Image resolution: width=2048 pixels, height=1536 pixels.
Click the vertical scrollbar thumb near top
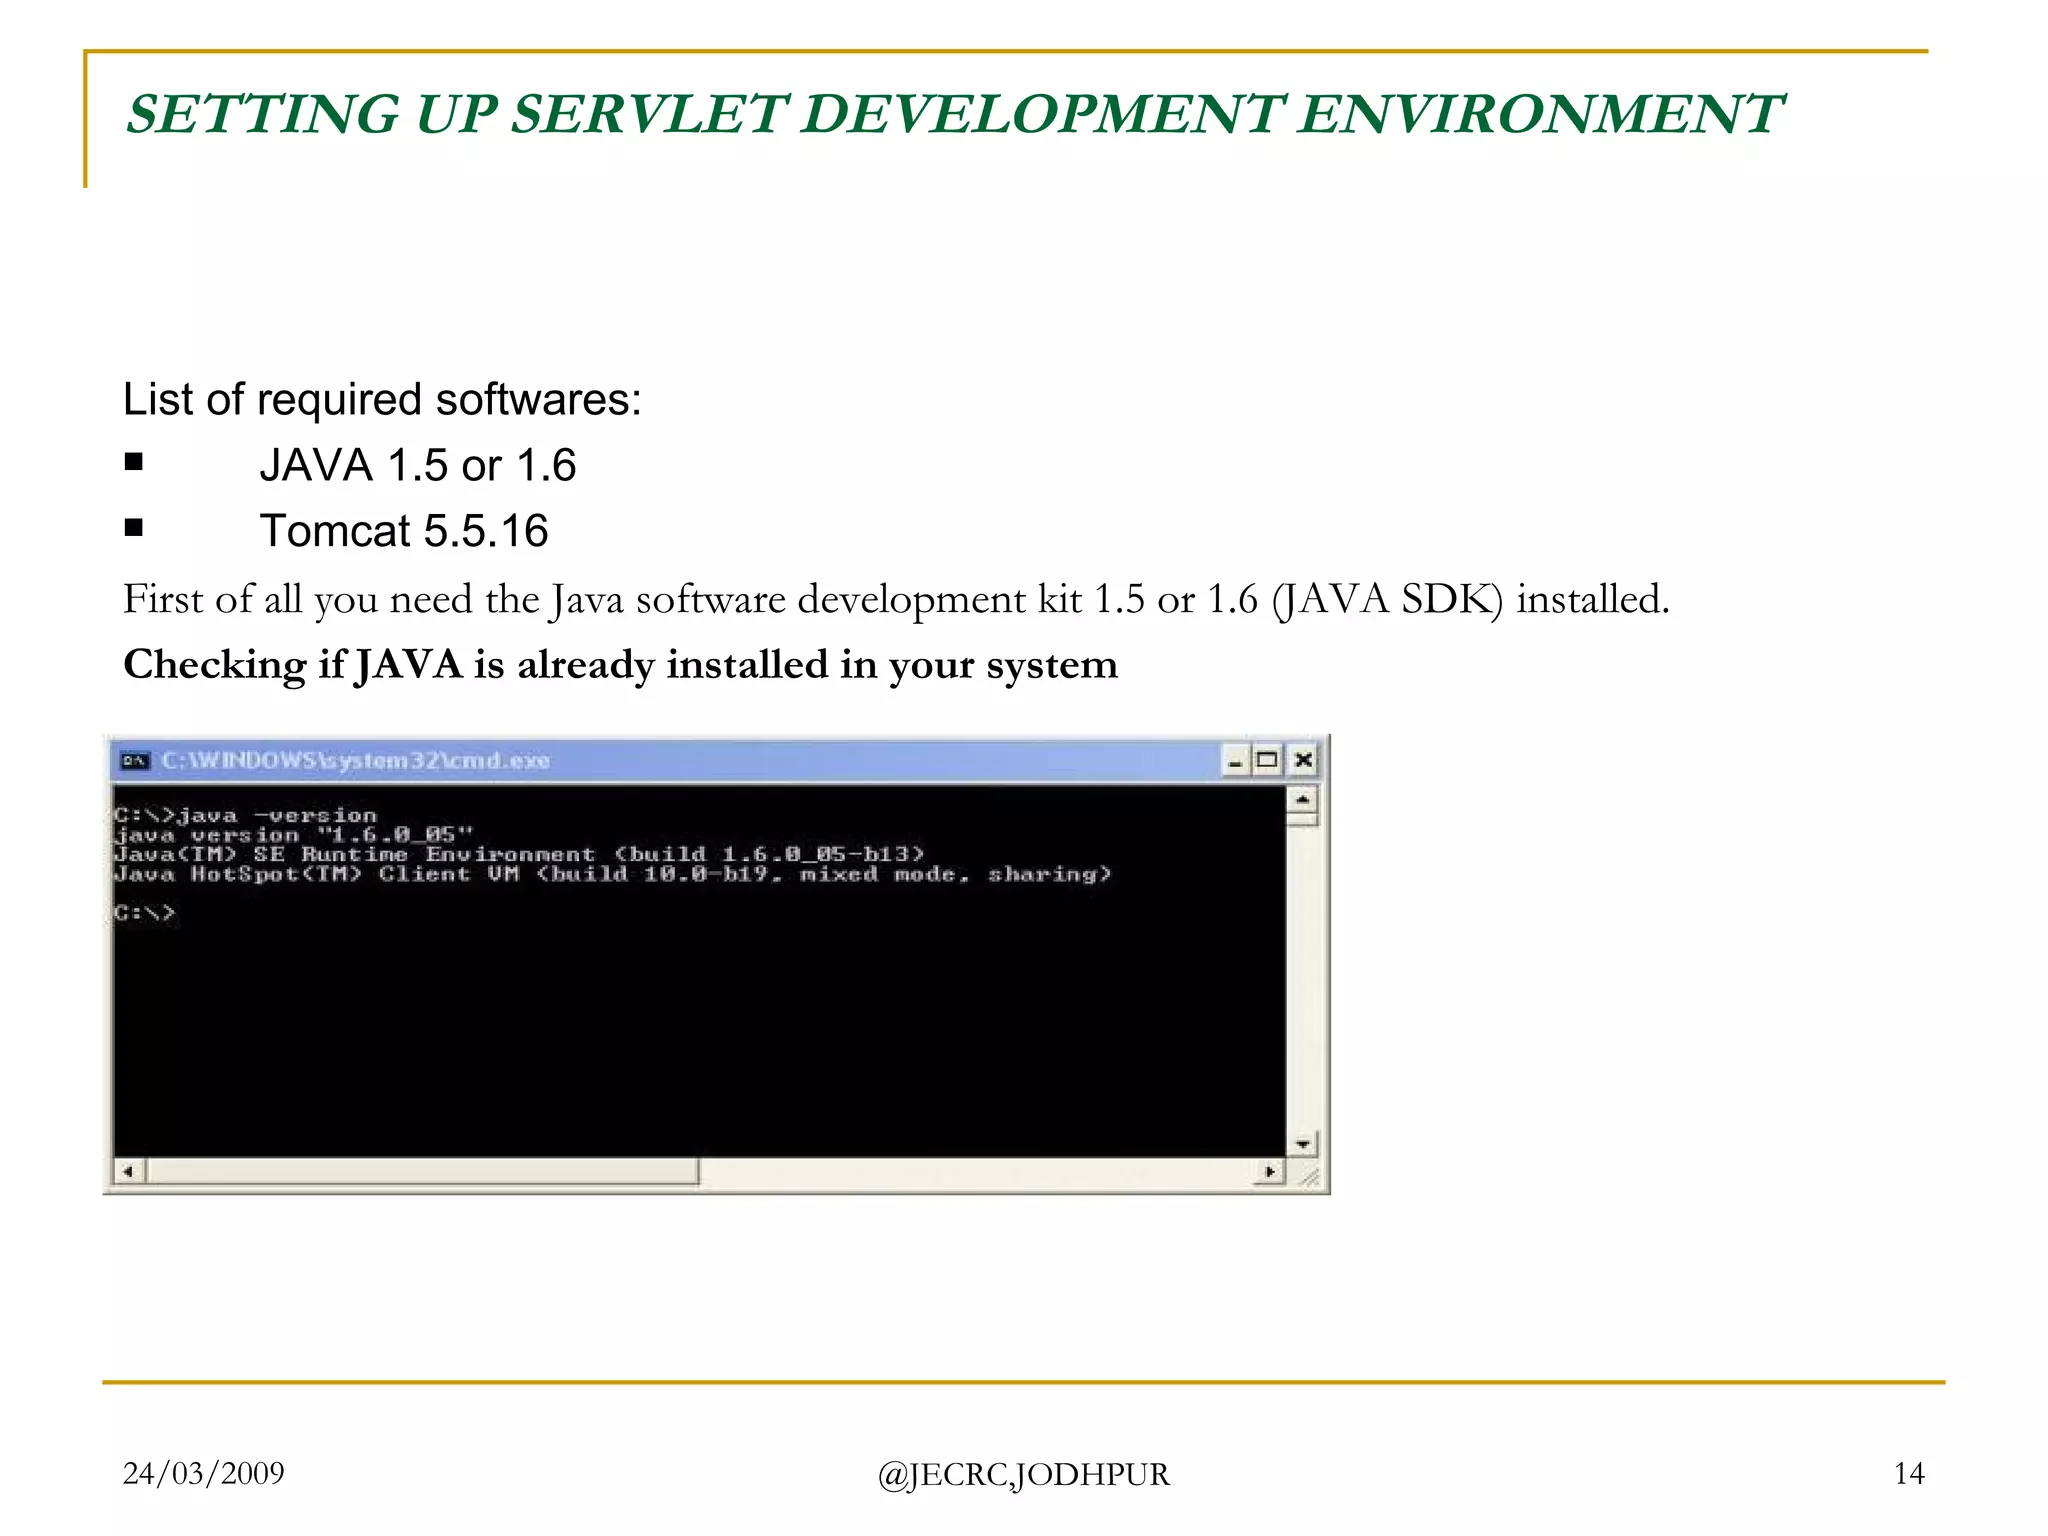[1302, 820]
